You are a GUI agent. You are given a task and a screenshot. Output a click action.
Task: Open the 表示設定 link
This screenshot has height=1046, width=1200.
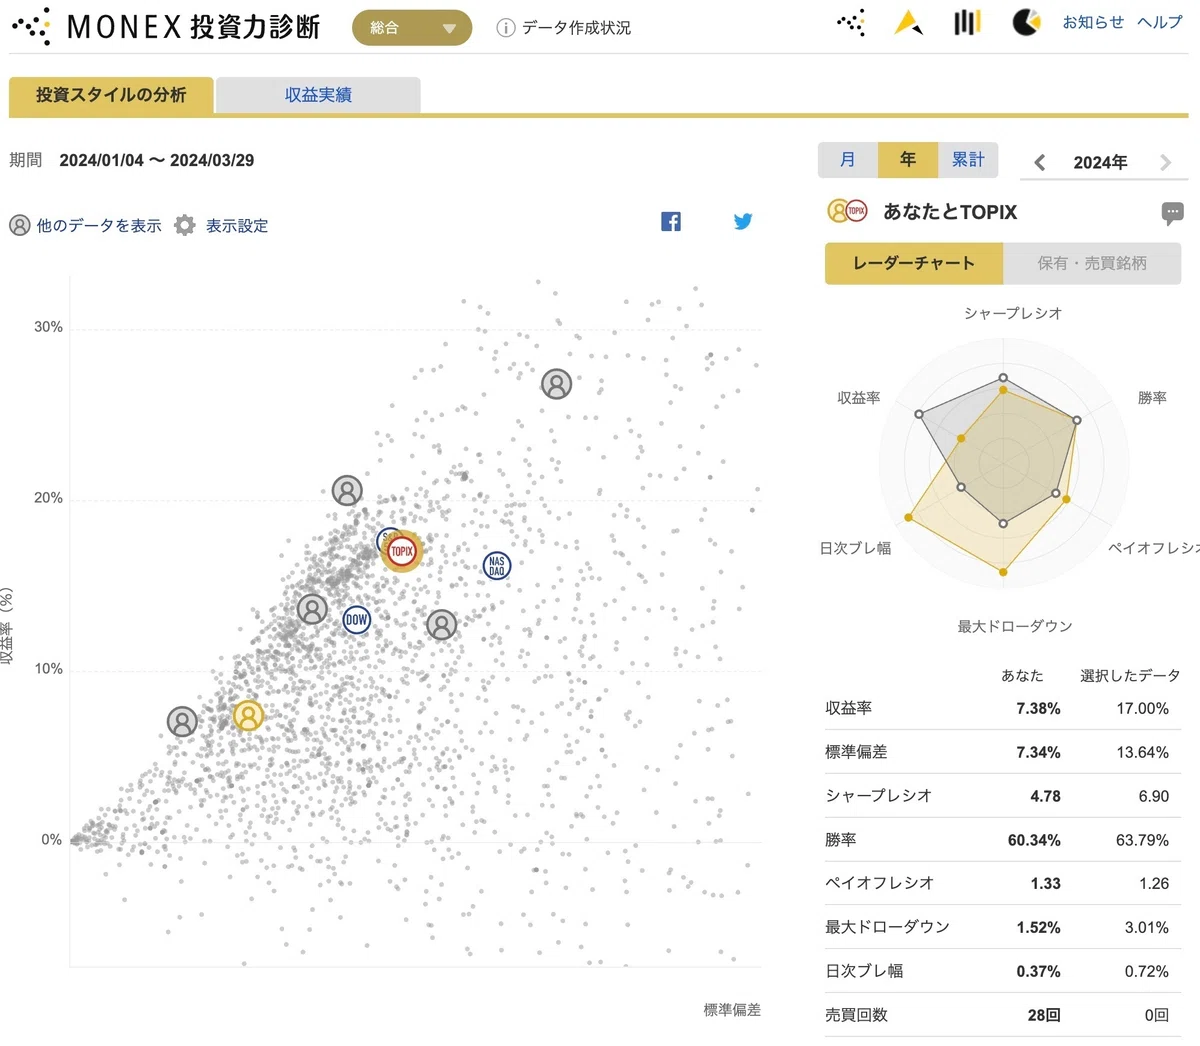point(237,226)
